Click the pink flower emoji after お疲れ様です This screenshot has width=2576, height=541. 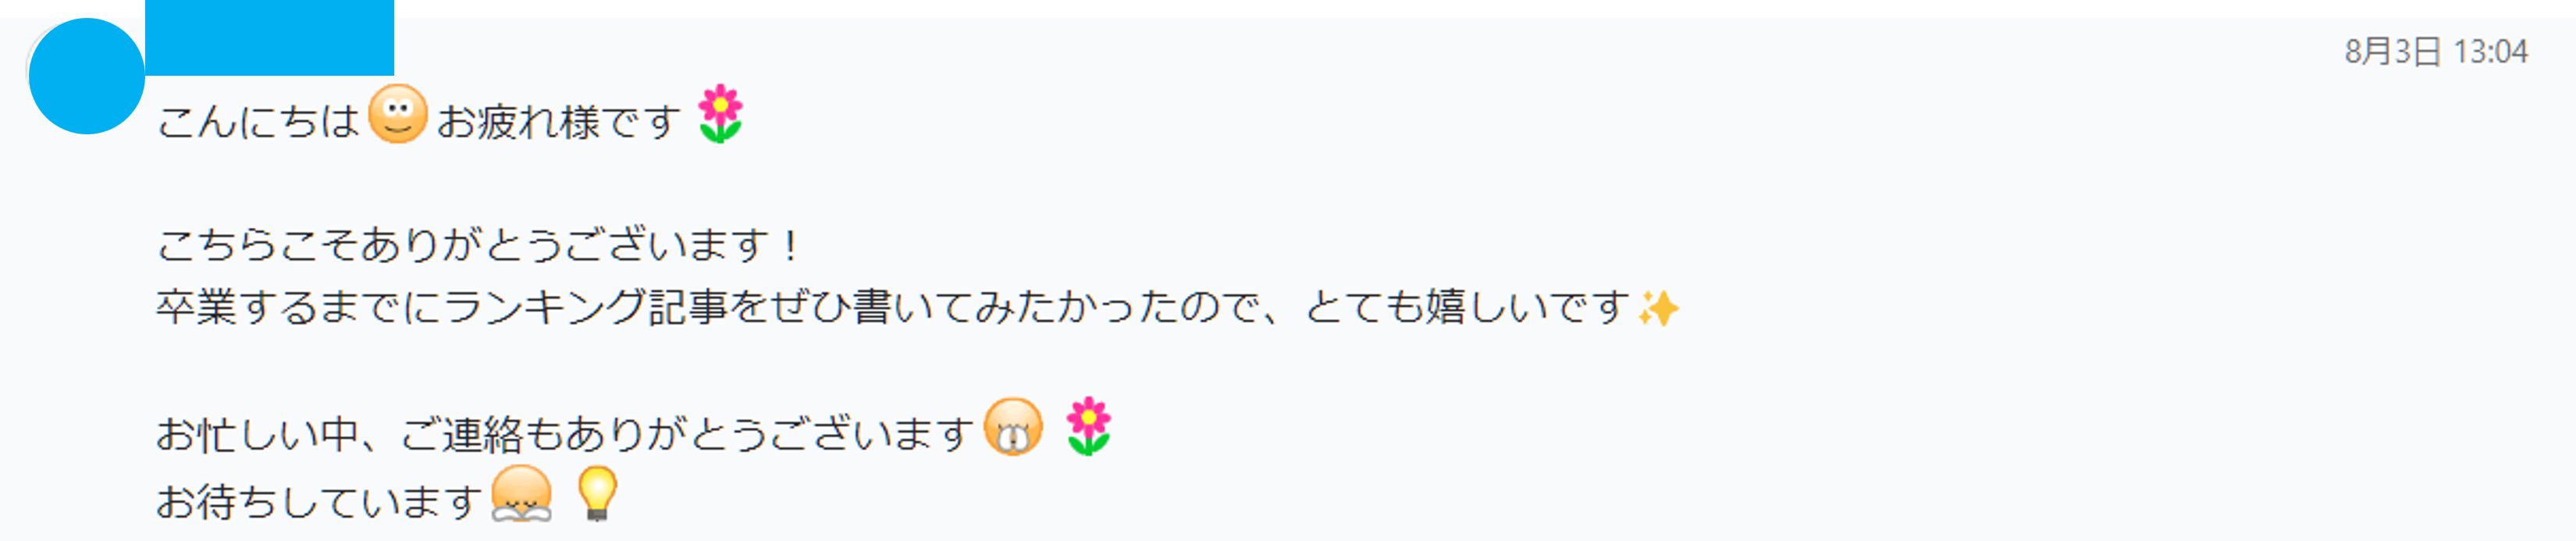pyautogui.click(x=720, y=114)
